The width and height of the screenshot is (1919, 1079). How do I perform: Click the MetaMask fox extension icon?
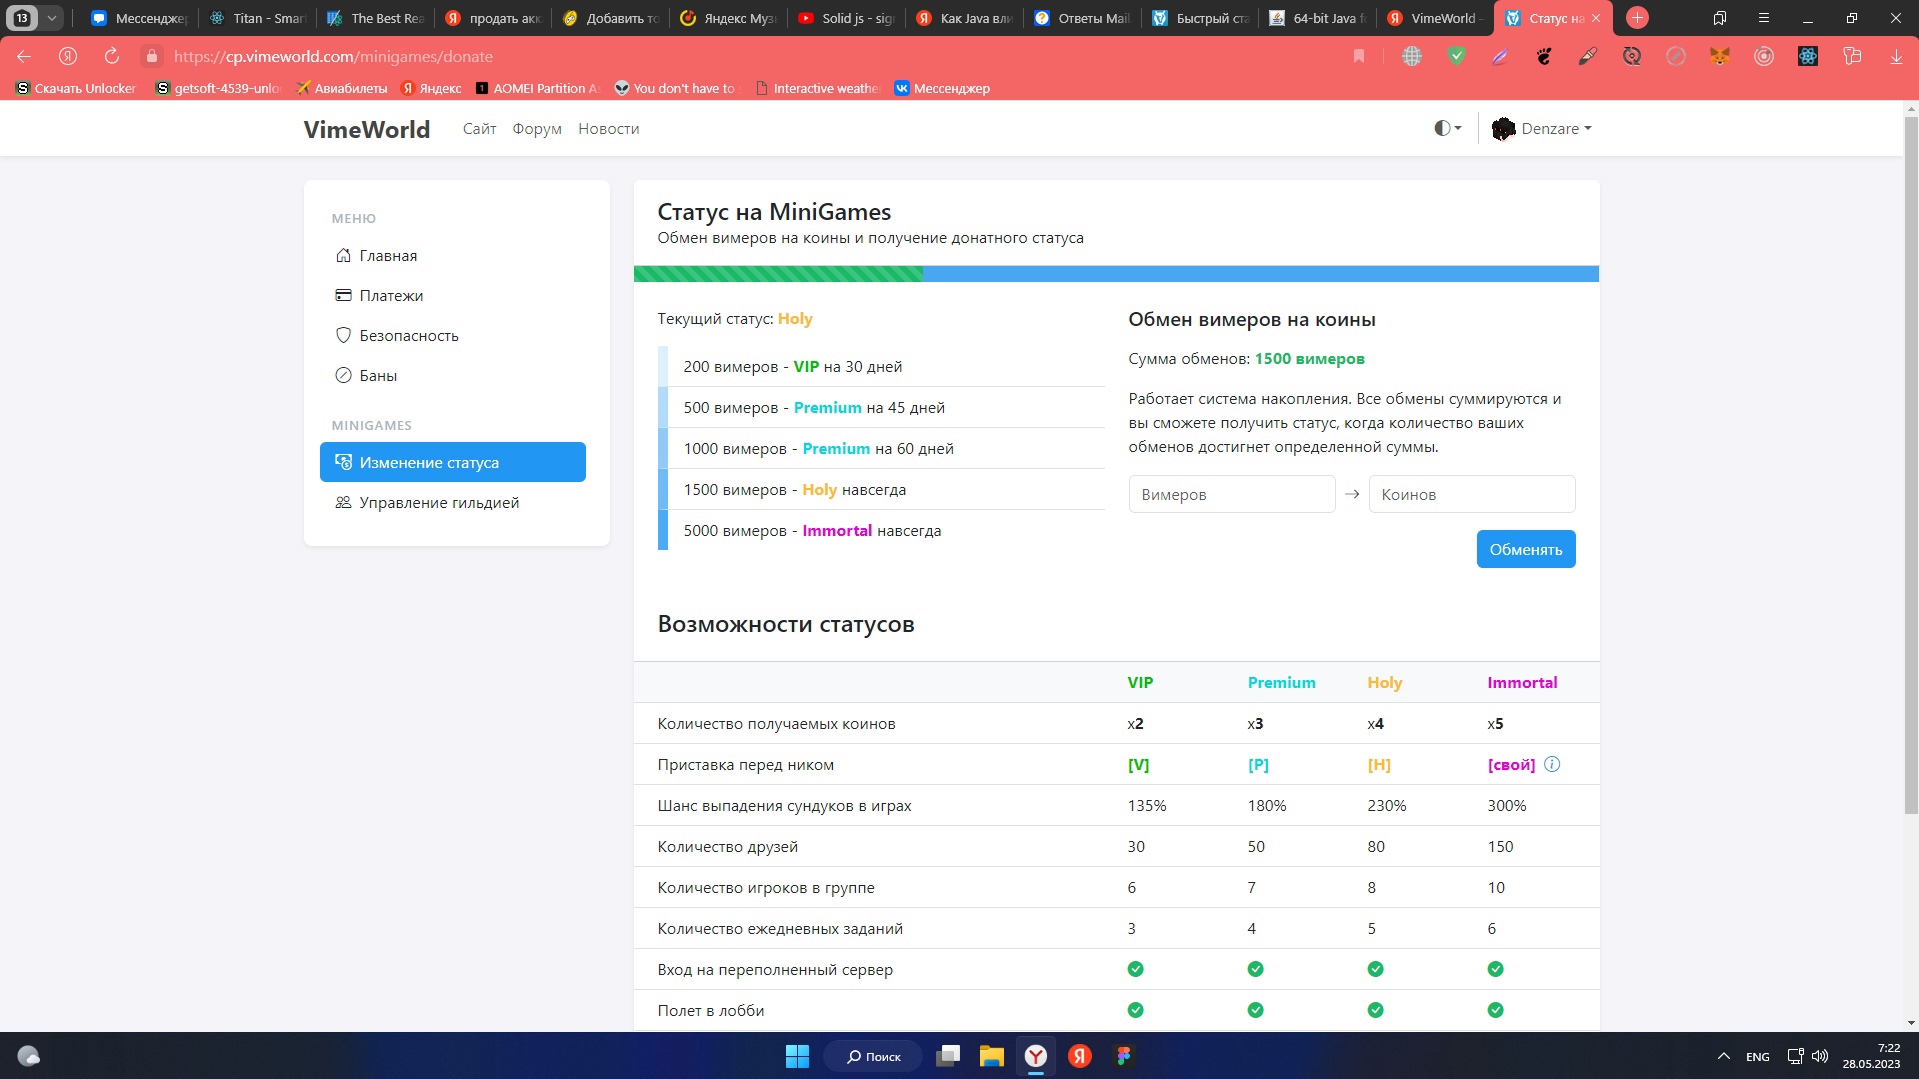pyautogui.click(x=1719, y=57)
